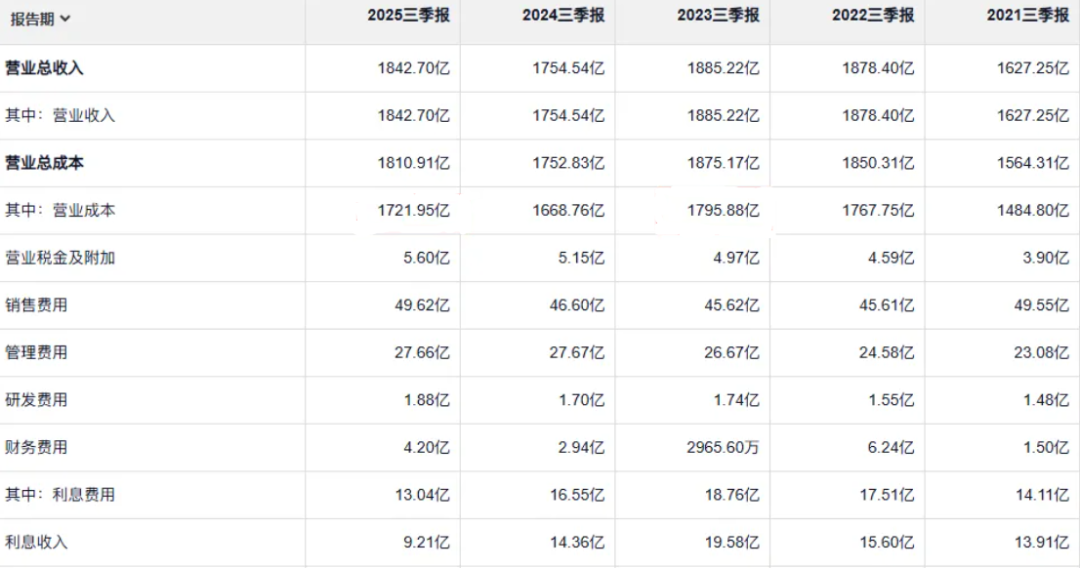Click the 2965.60万 财务费用 cell
The width and height of the screenshot is (1080, 568).
(722, 447)
